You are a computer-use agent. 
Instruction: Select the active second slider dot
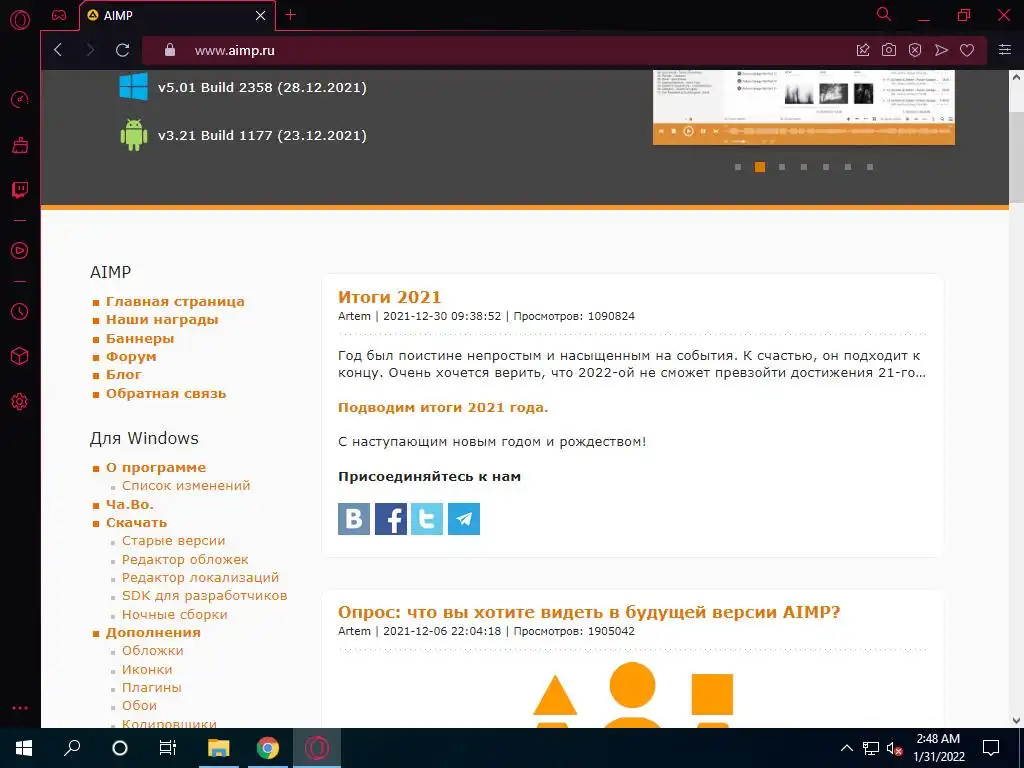click(x=760, y=167)
